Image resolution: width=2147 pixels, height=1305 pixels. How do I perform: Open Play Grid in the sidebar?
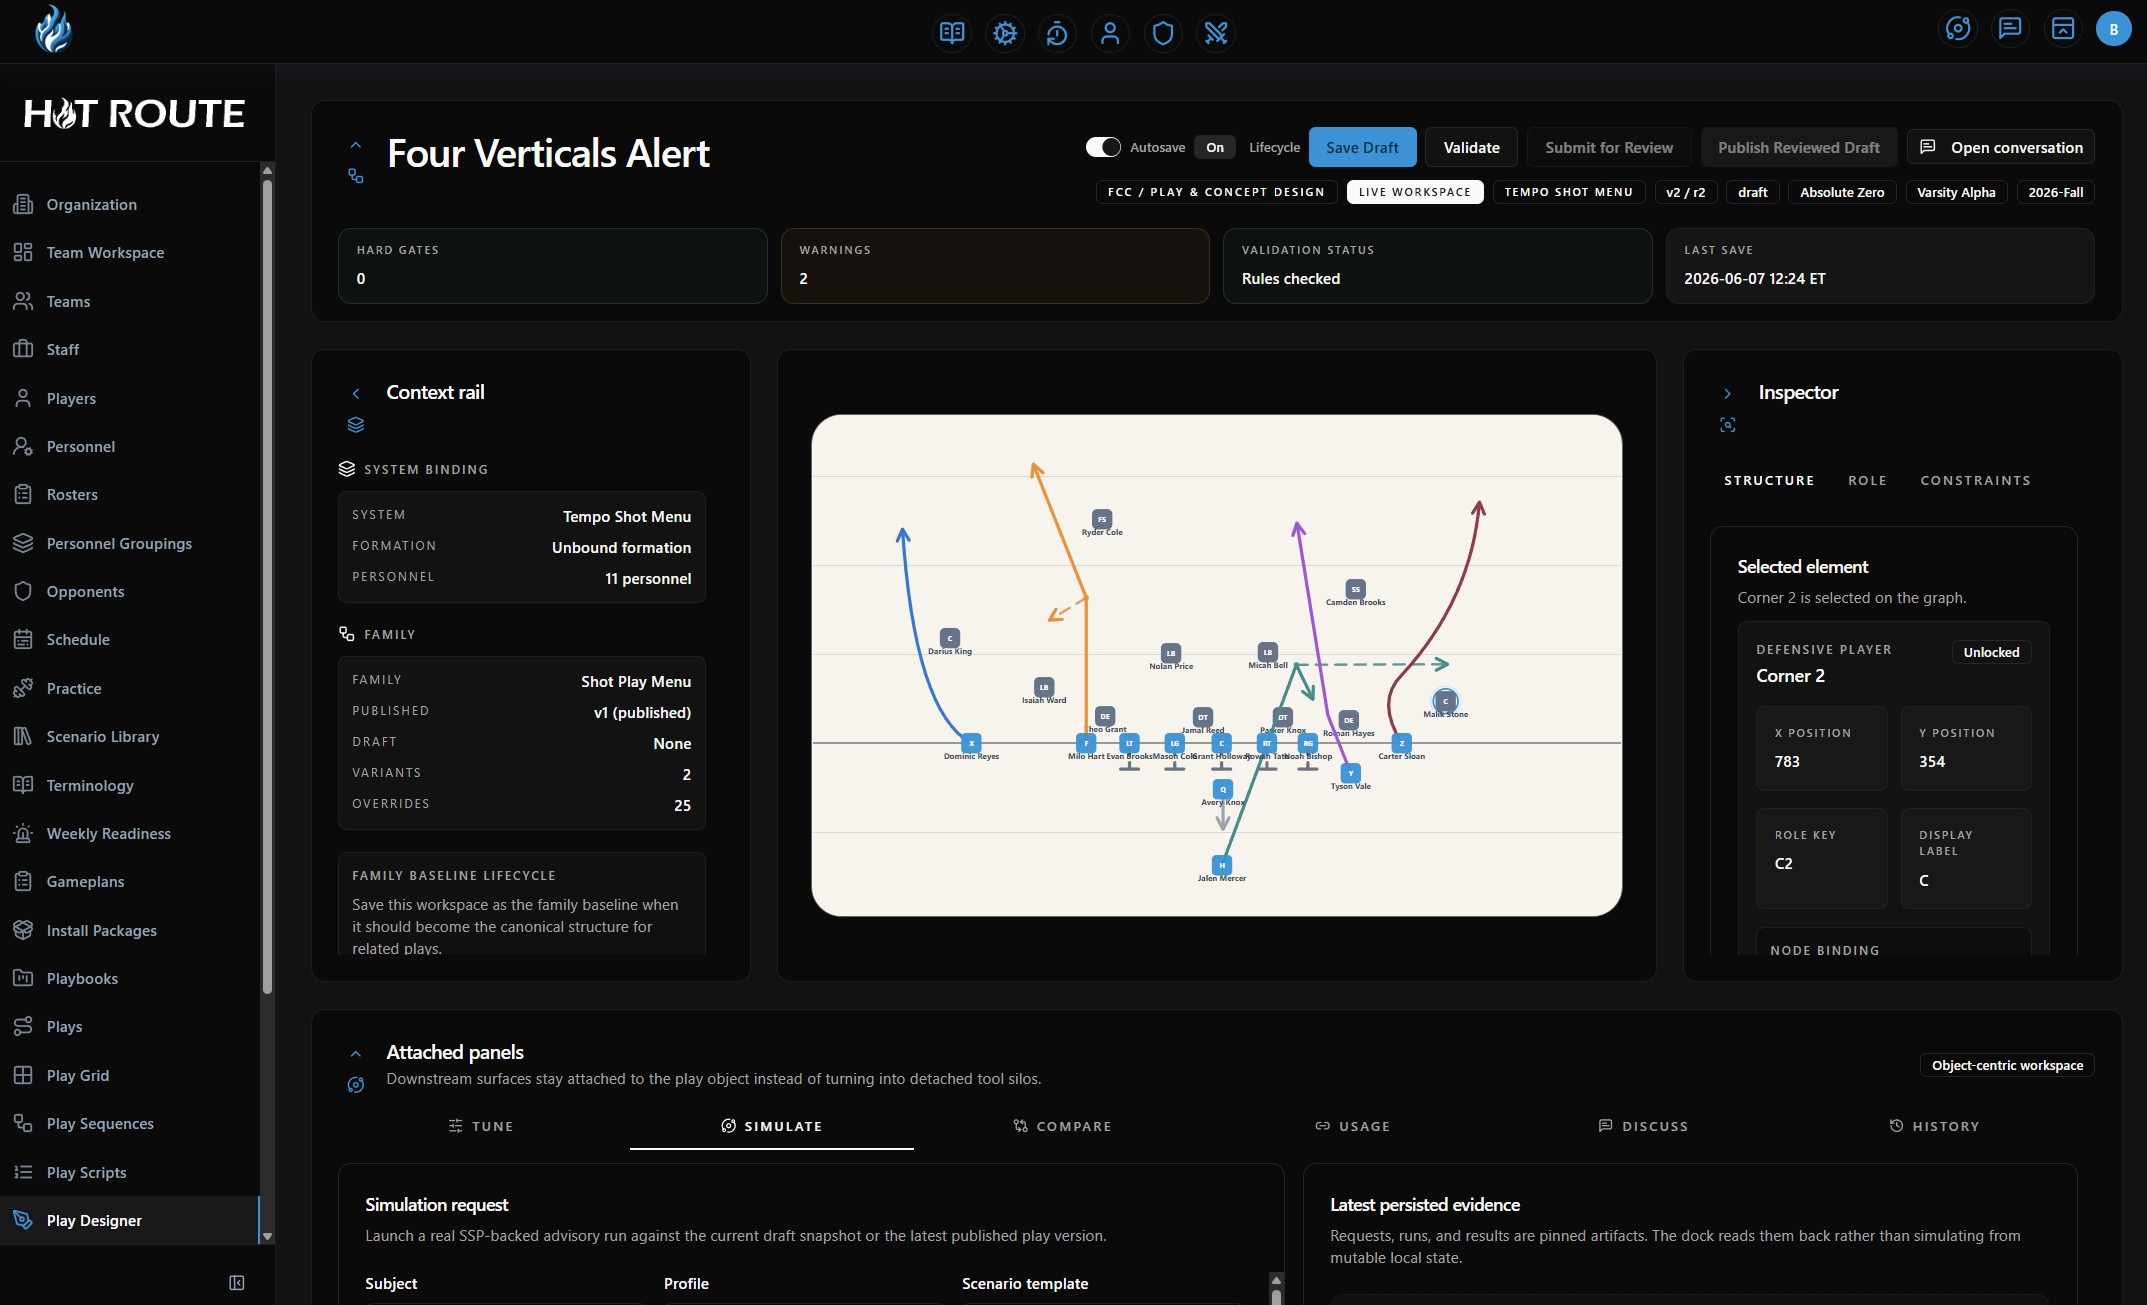pyautogui.click(x=130, y=1075)
